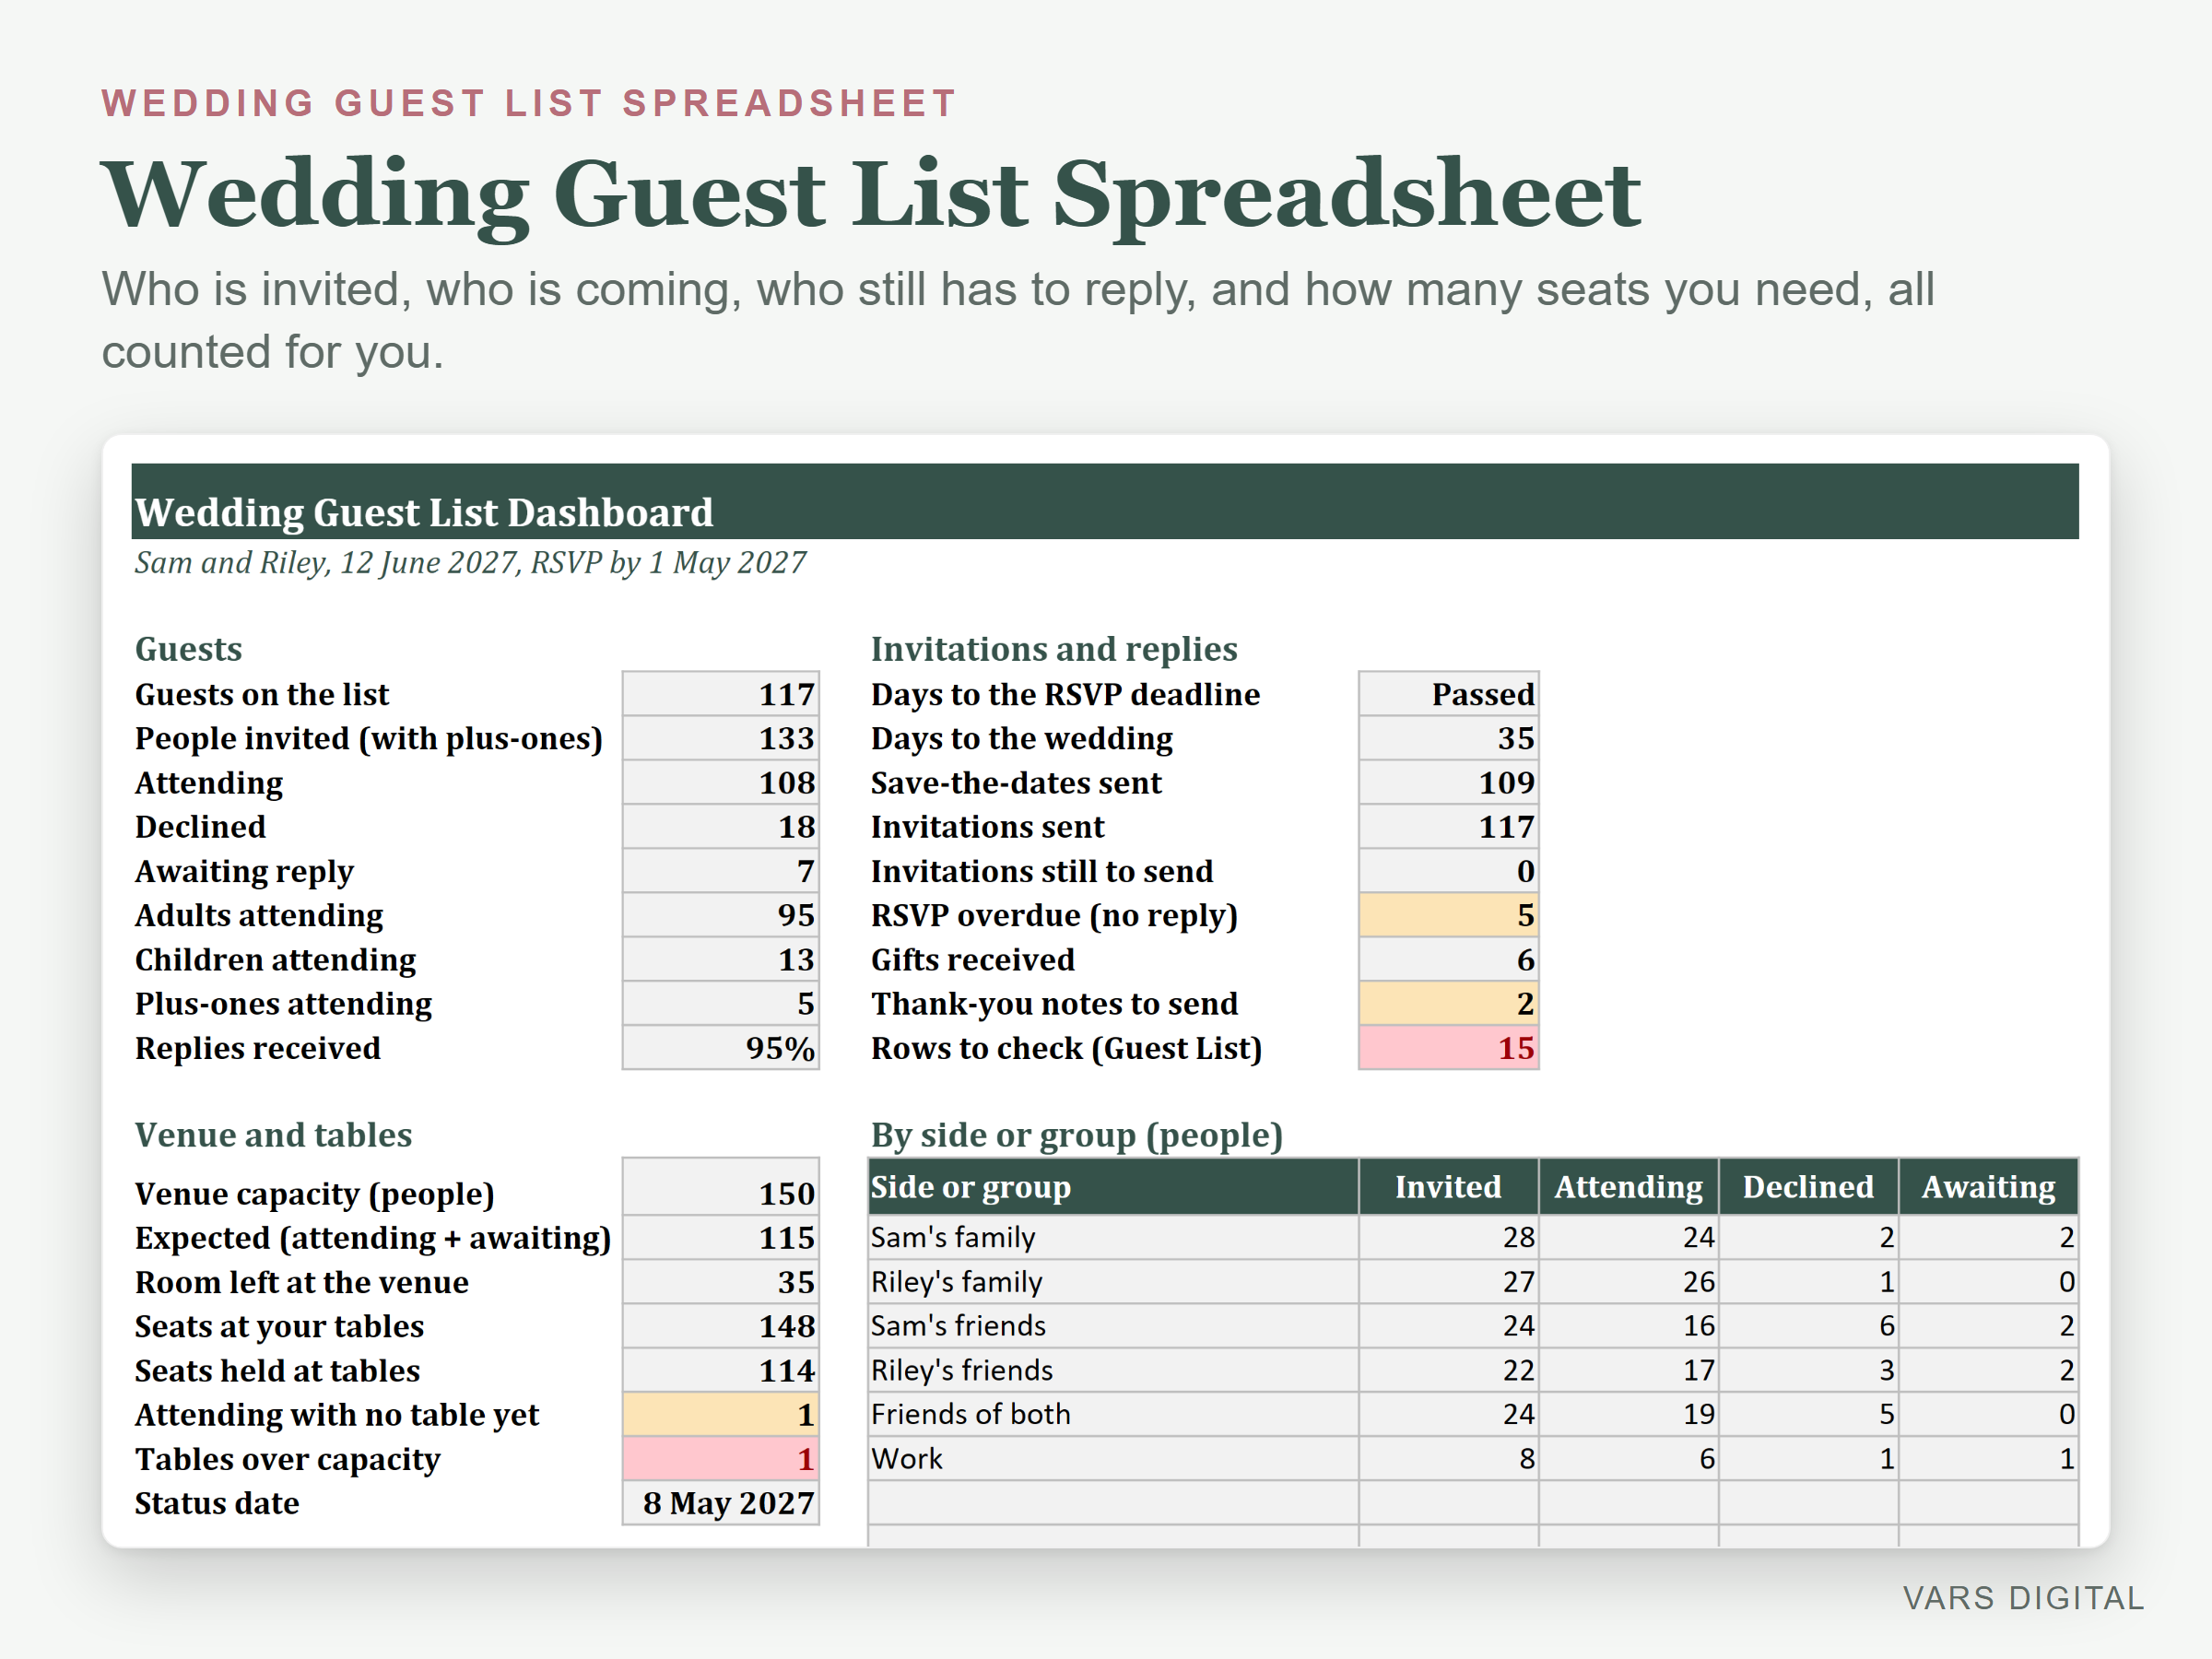Click the Seats at your tables value 148

[x=720, y=1325]
